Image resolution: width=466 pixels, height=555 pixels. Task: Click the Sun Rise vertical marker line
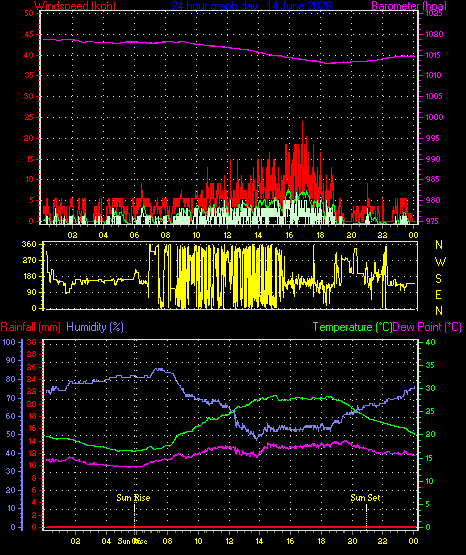(134, 516)
